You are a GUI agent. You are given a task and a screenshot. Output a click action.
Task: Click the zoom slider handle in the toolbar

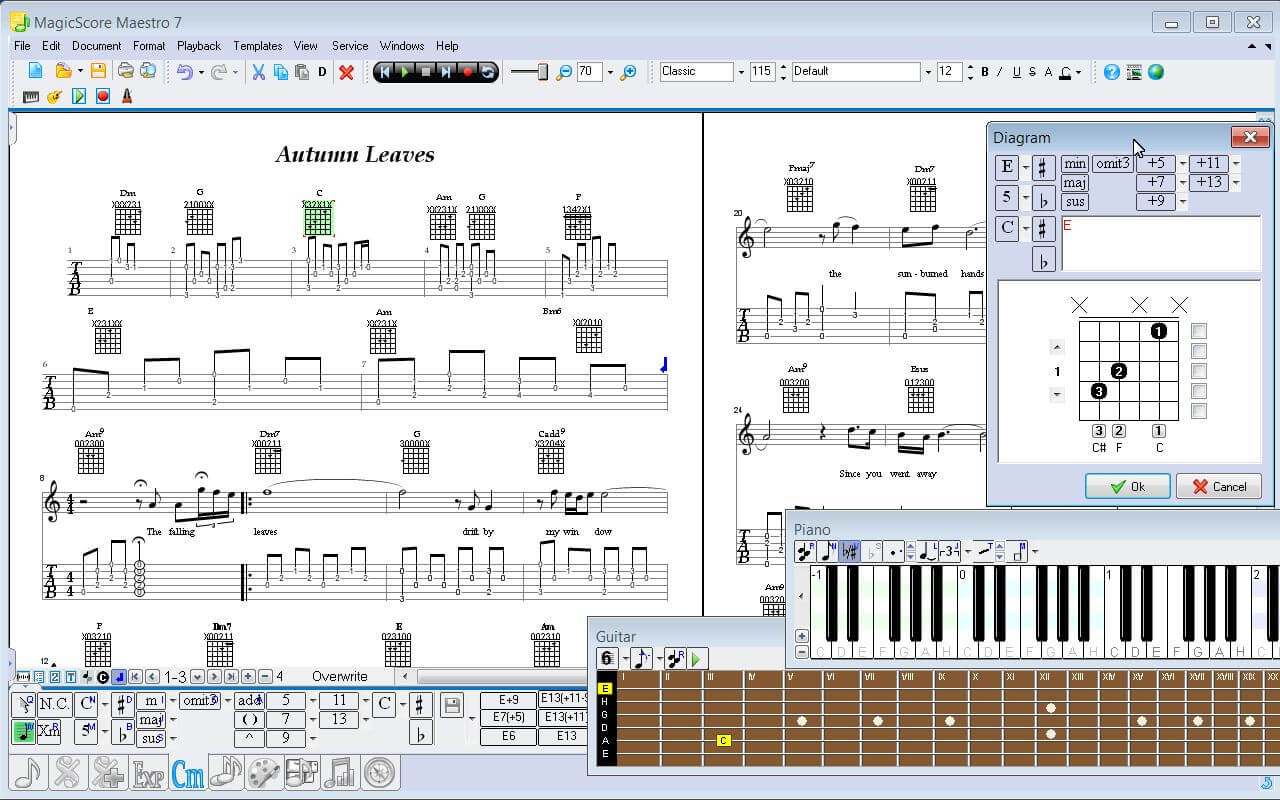point(543,72)
